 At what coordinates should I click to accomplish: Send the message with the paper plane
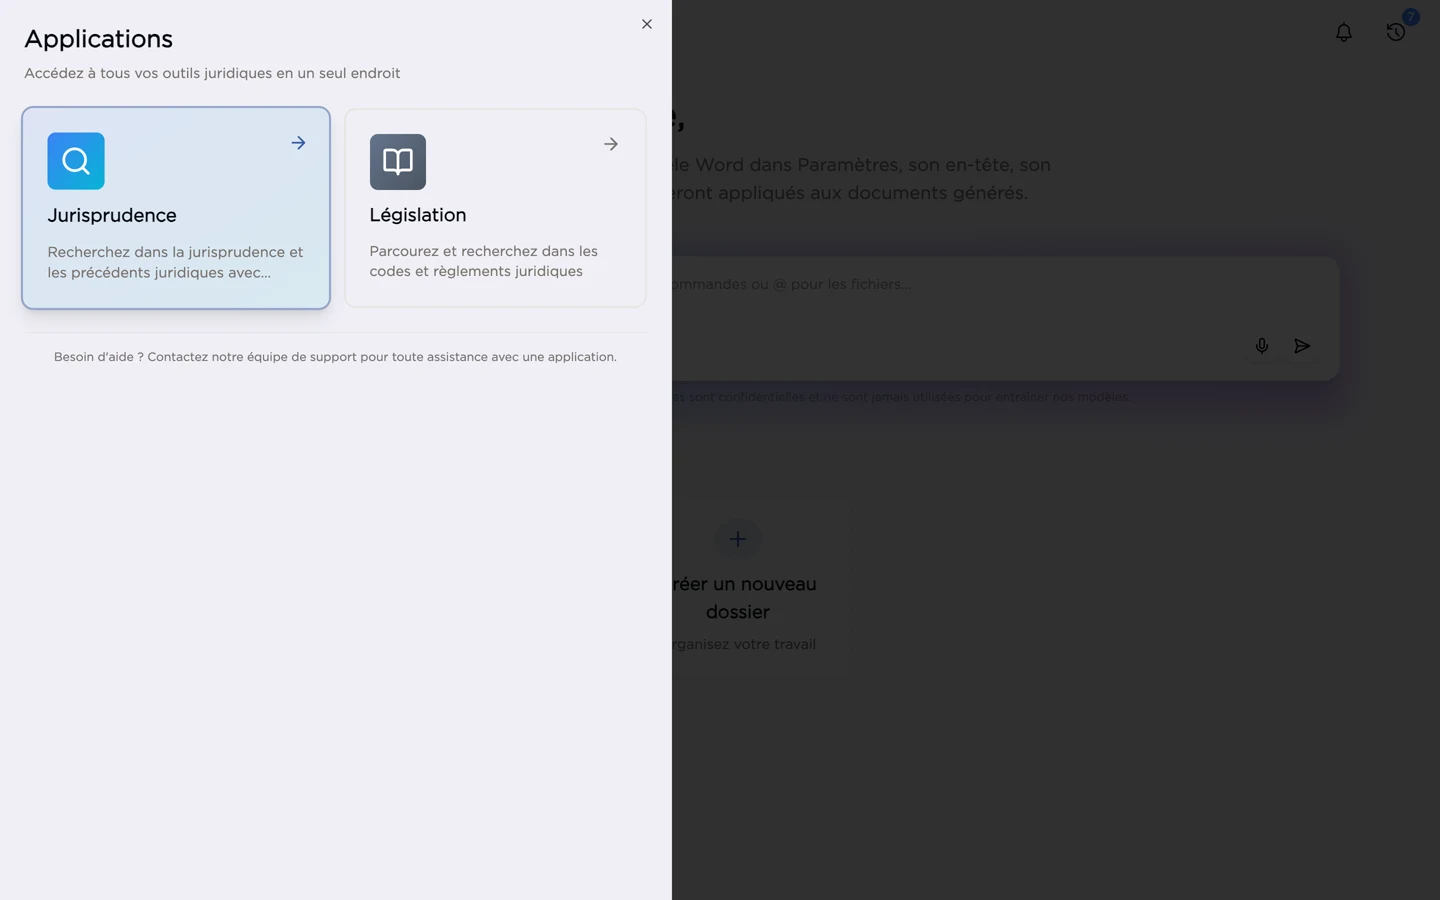click(1302, 346)
